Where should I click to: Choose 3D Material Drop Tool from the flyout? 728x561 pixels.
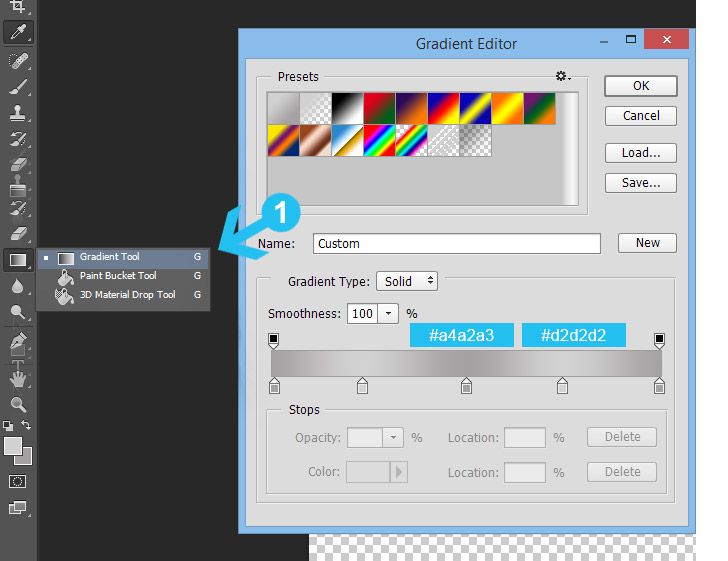tap(127, 295)
